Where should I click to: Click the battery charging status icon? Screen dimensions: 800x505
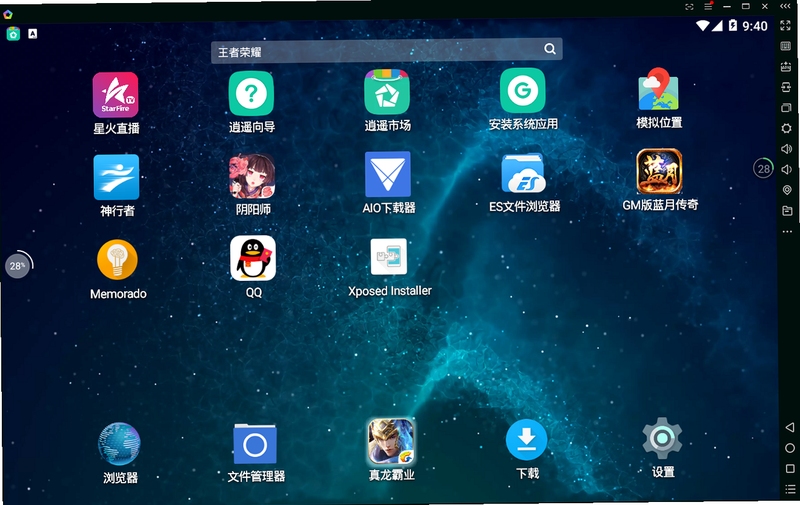[733, 25]
